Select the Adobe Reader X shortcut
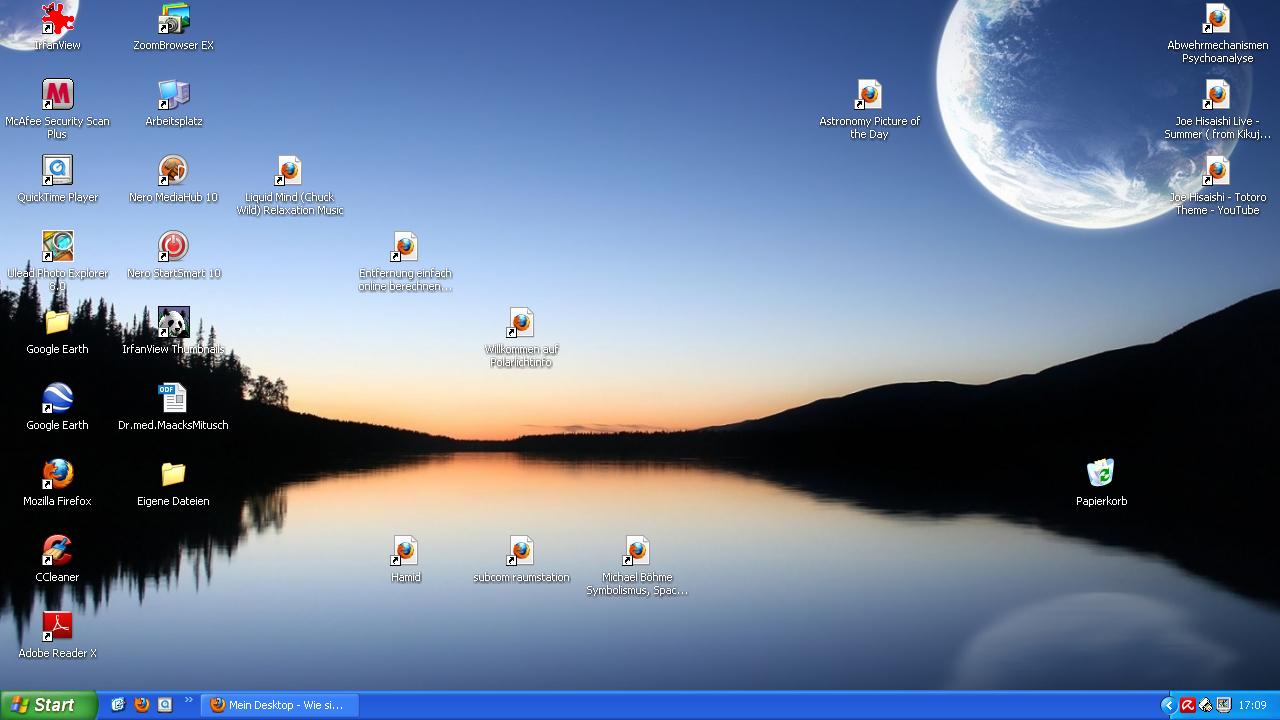This screenshot has width=1280, height=720. coord(57,628)
